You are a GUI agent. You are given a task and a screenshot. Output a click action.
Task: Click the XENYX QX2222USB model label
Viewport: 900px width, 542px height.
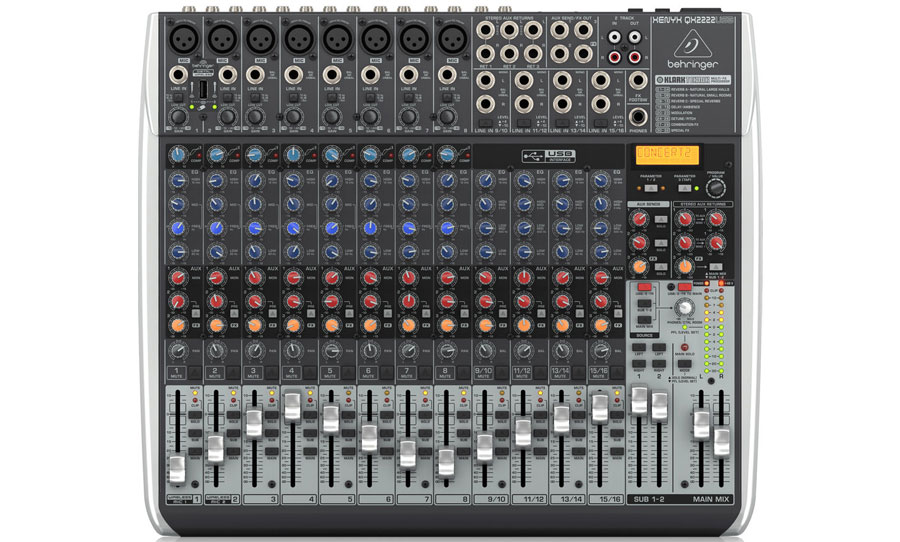click(x=693, y=20)
